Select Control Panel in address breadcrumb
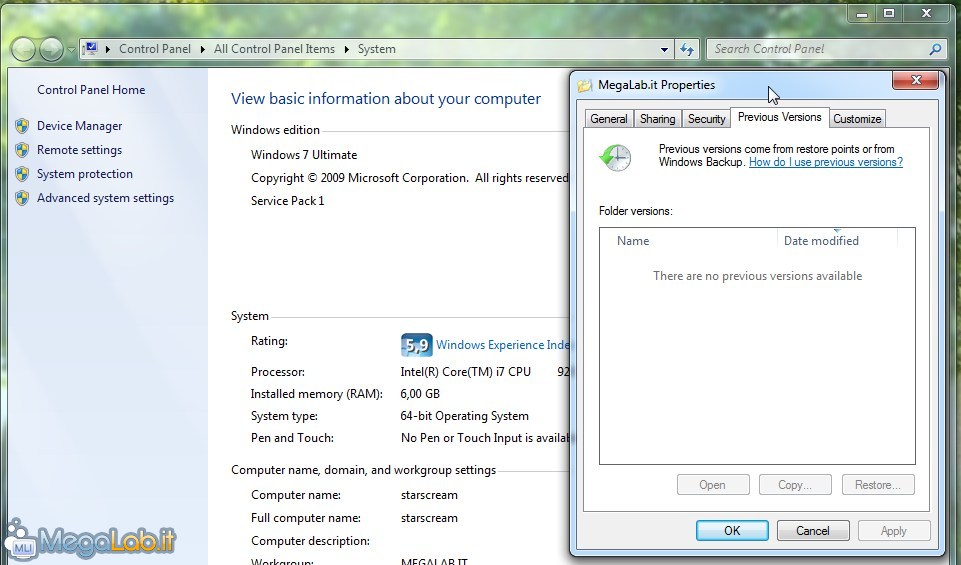The image size is (961, 565). 154,49
